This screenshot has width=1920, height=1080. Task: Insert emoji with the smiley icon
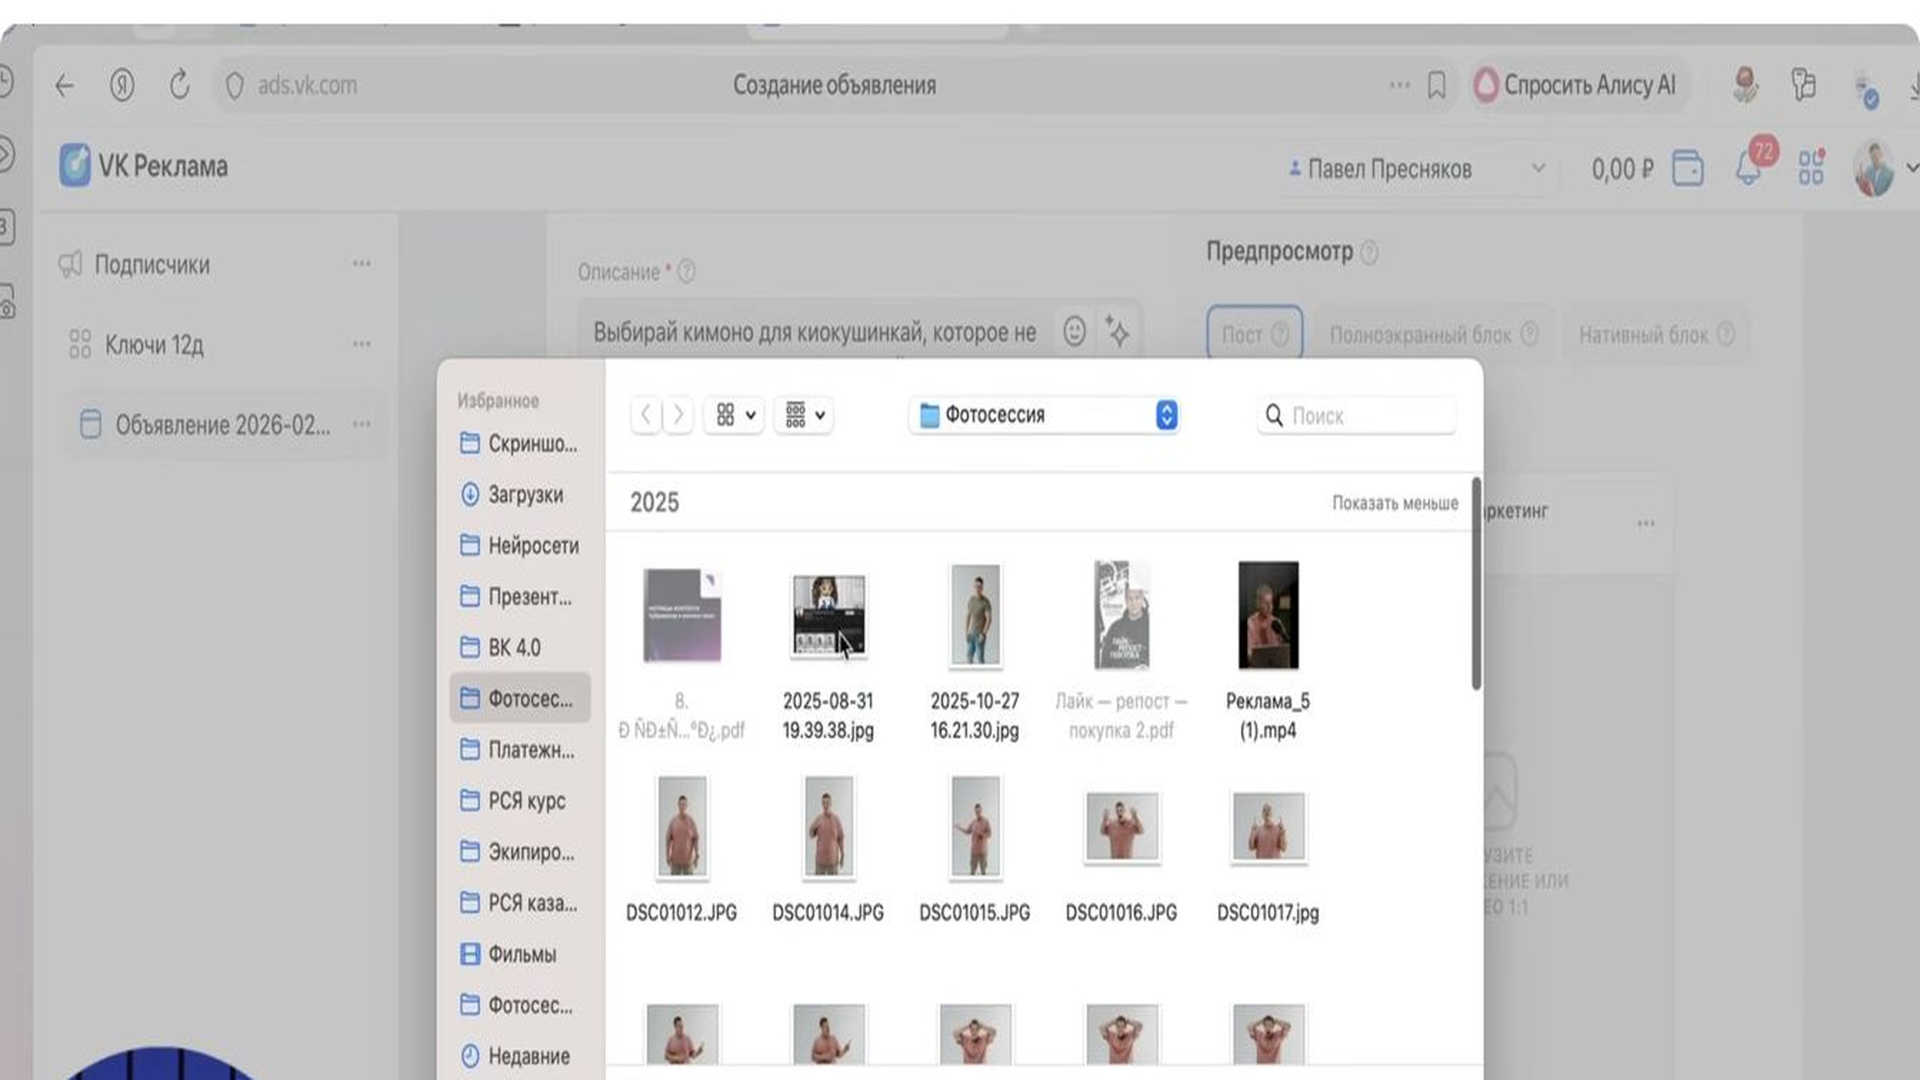click(1074, 331)
